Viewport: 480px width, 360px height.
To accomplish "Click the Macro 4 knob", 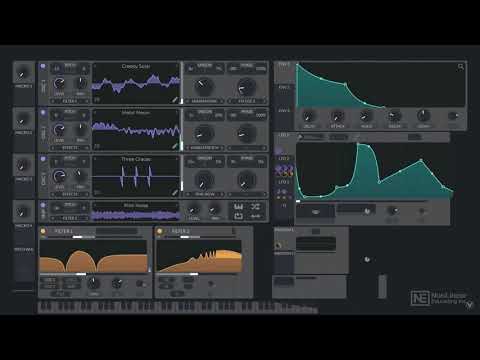I will coord(22,212).
